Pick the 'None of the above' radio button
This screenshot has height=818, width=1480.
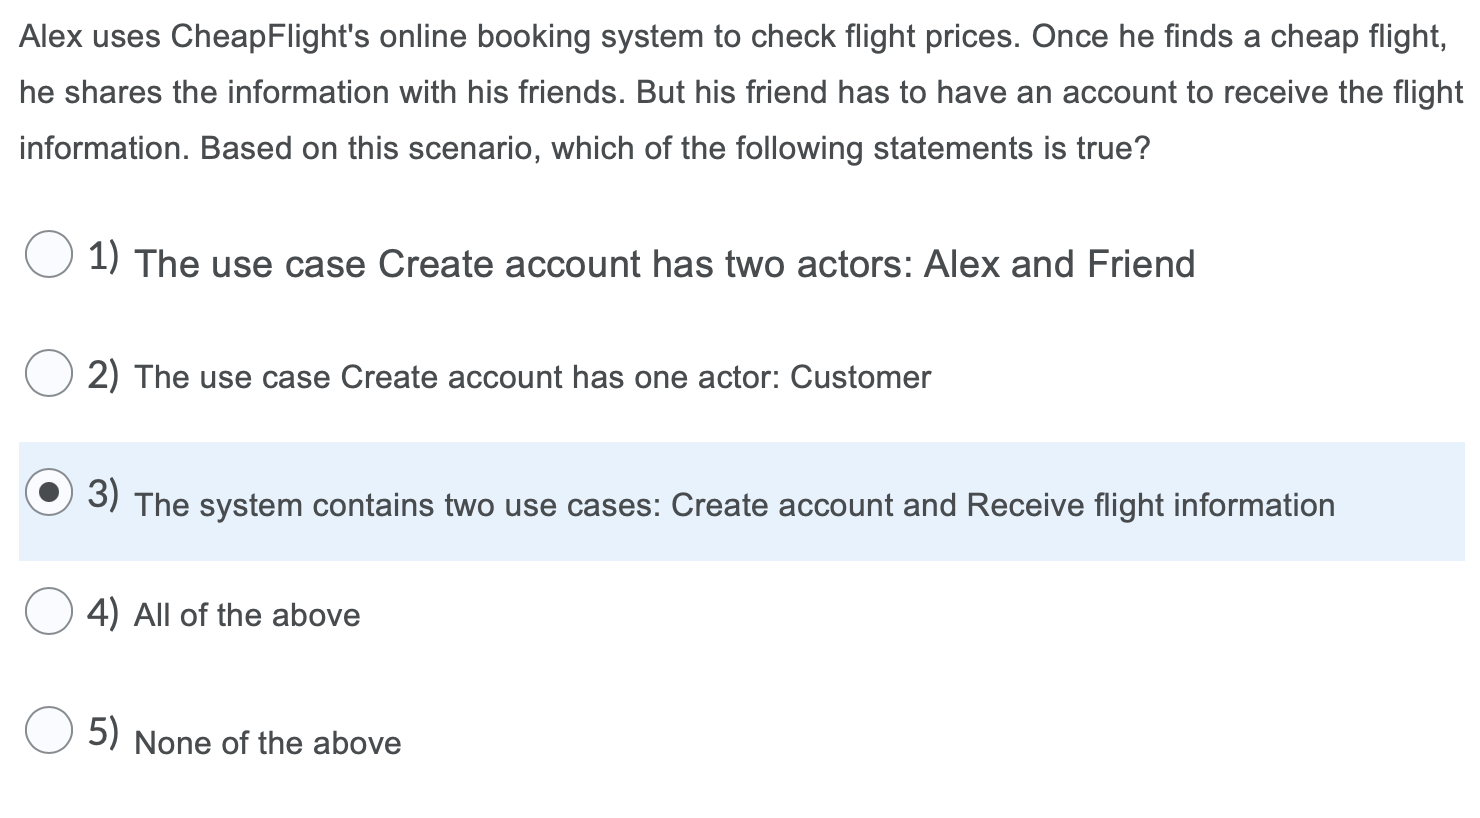point(48,730)
